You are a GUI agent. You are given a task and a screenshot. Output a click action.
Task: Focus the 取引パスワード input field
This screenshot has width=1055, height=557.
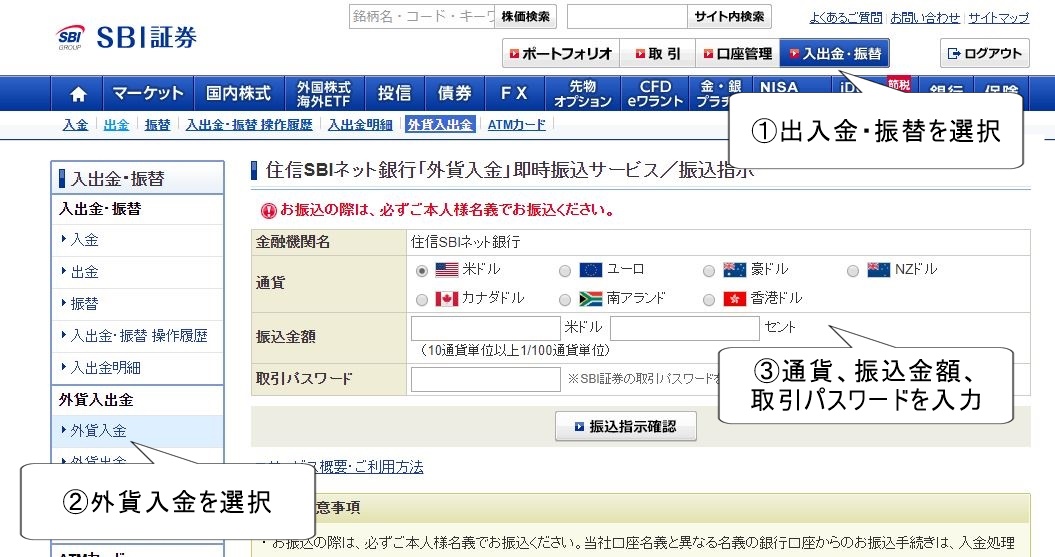point(486,379)
